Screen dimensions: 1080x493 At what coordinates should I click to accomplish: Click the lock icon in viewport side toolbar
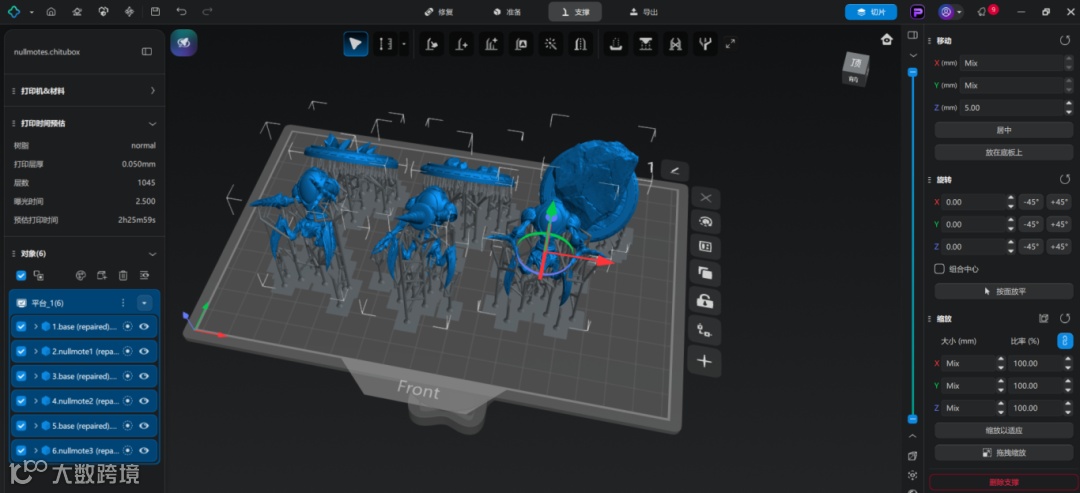pos(705,301)
